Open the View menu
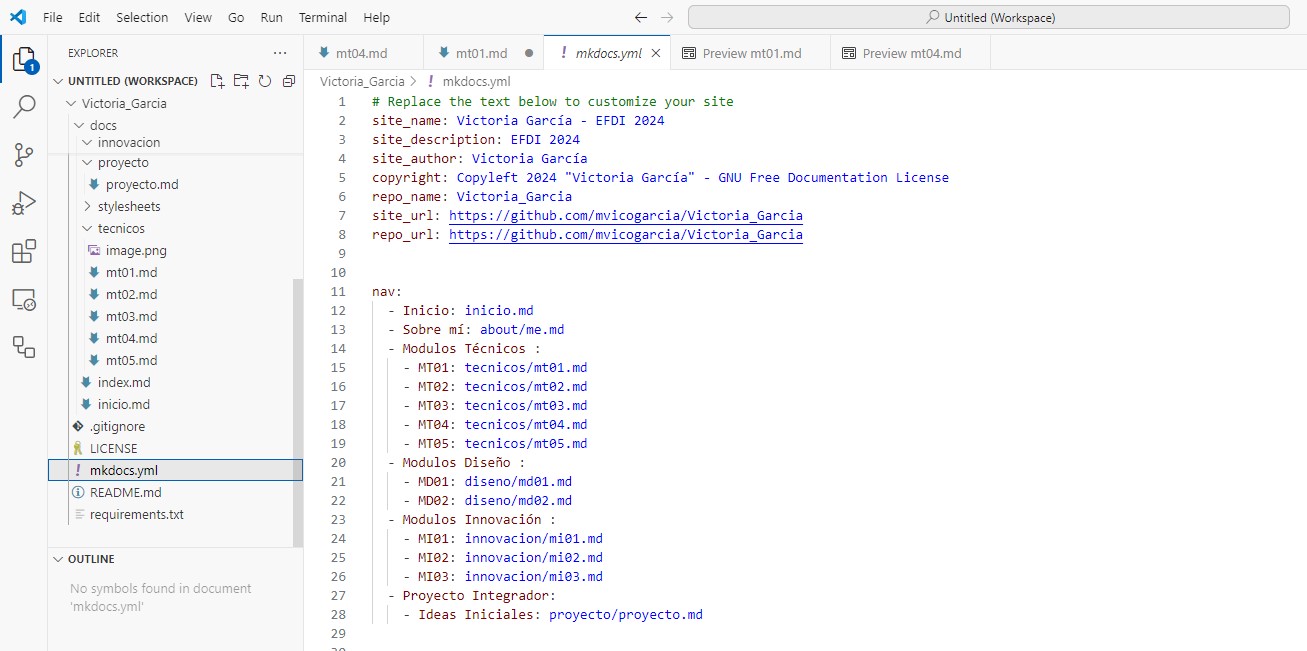Viewport: 1307px width, 651px height. pos(198,17)
